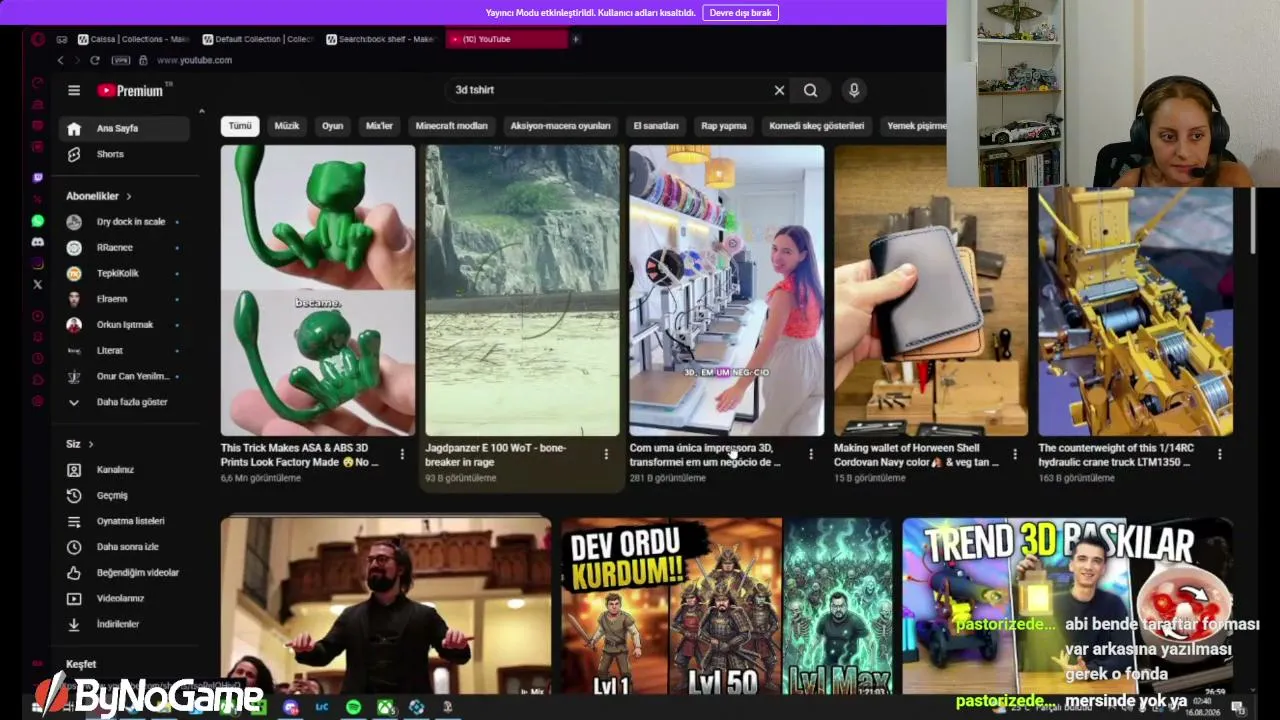
Task: Open Instagram from the browser sidebar
Action: pos(38,263)
